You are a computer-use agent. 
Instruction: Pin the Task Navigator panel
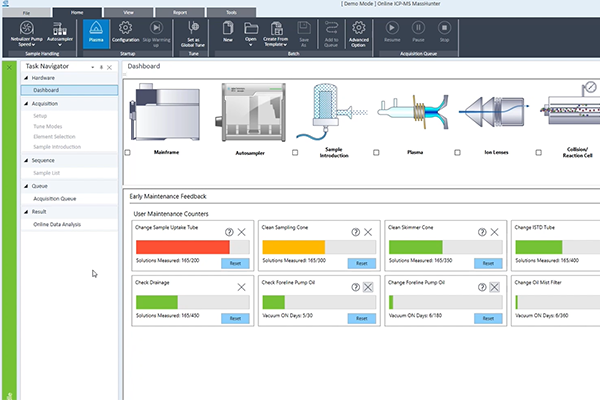pos(101,67)
